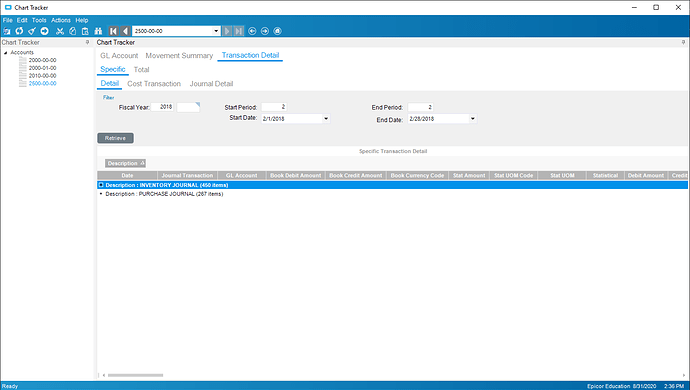Click the Debit Amount column header
Screen dimensions: 690x390
[646, 175]
